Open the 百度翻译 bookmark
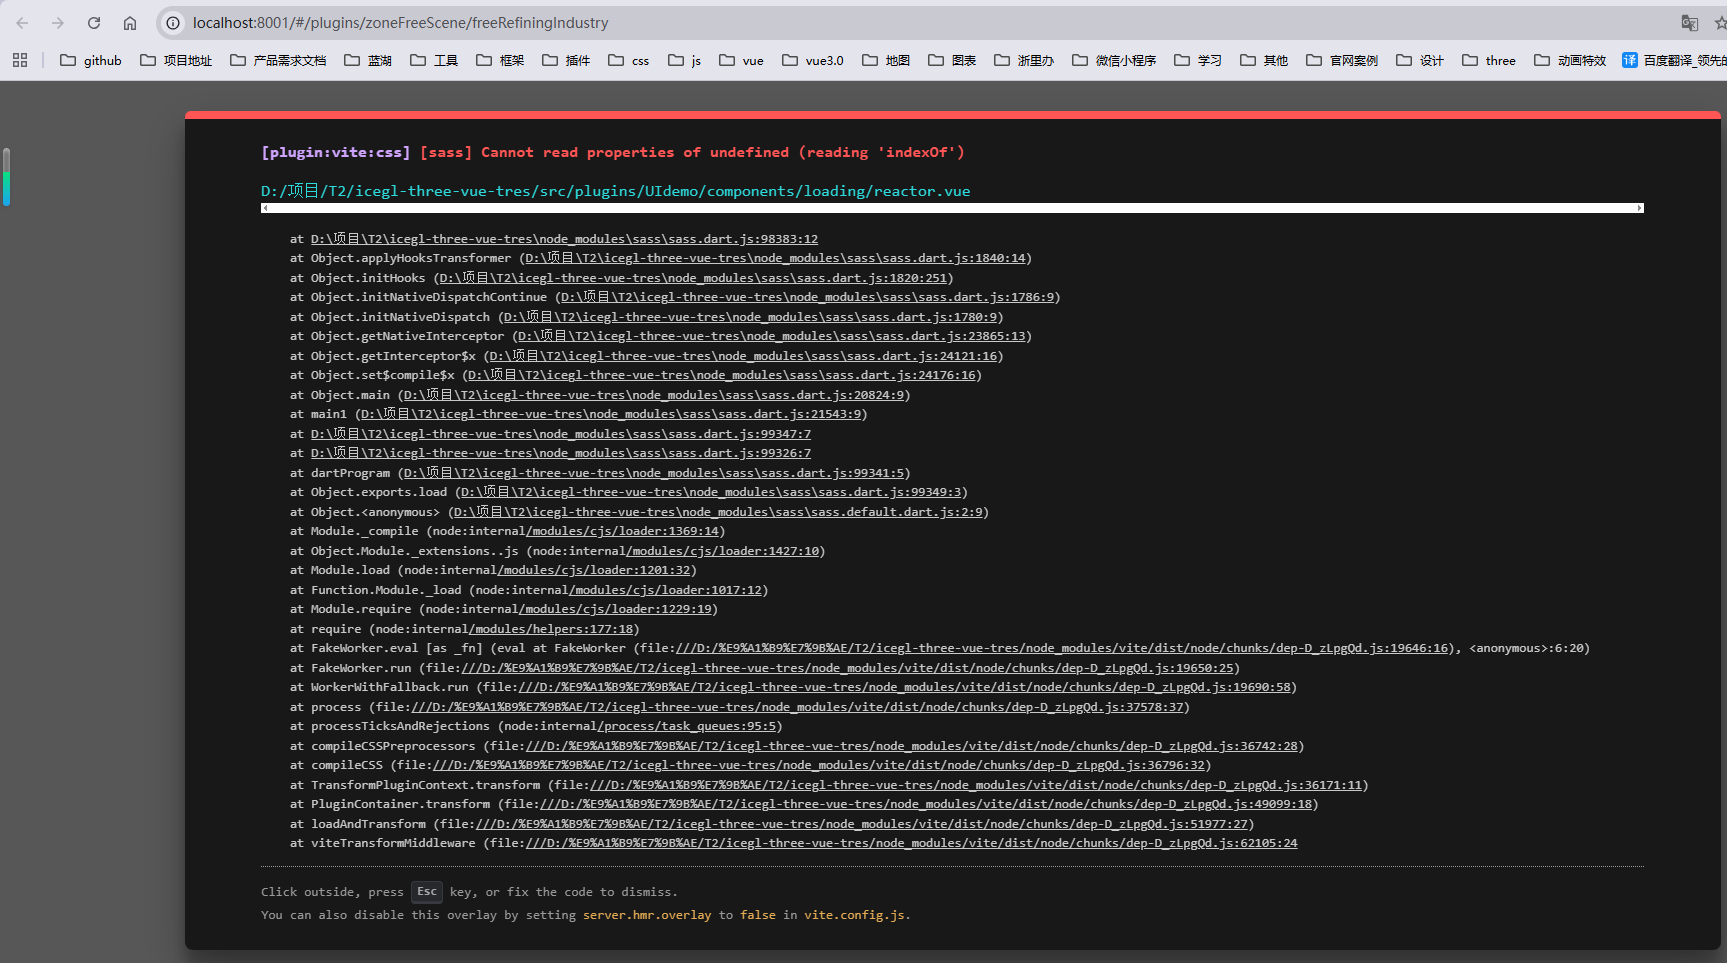Screen dimensions: 1727x963 (x=1674, y=60)
